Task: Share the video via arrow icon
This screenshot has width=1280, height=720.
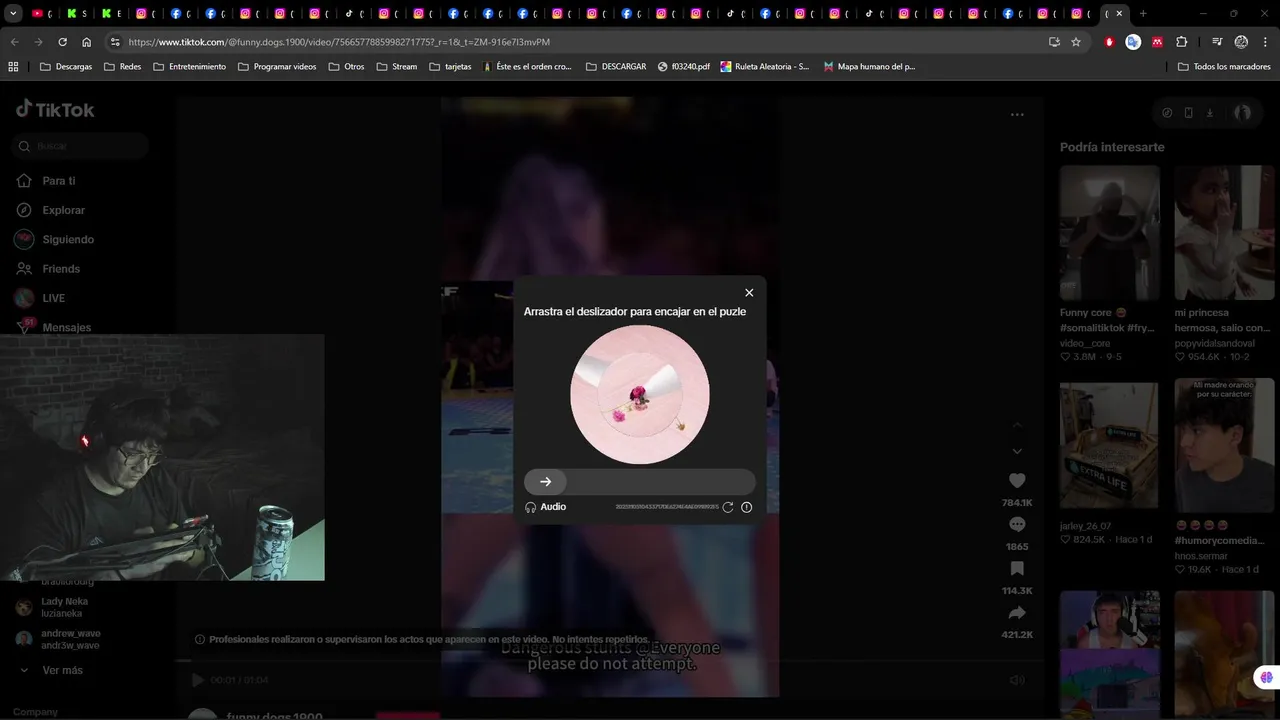Action: click(1017, 613)
